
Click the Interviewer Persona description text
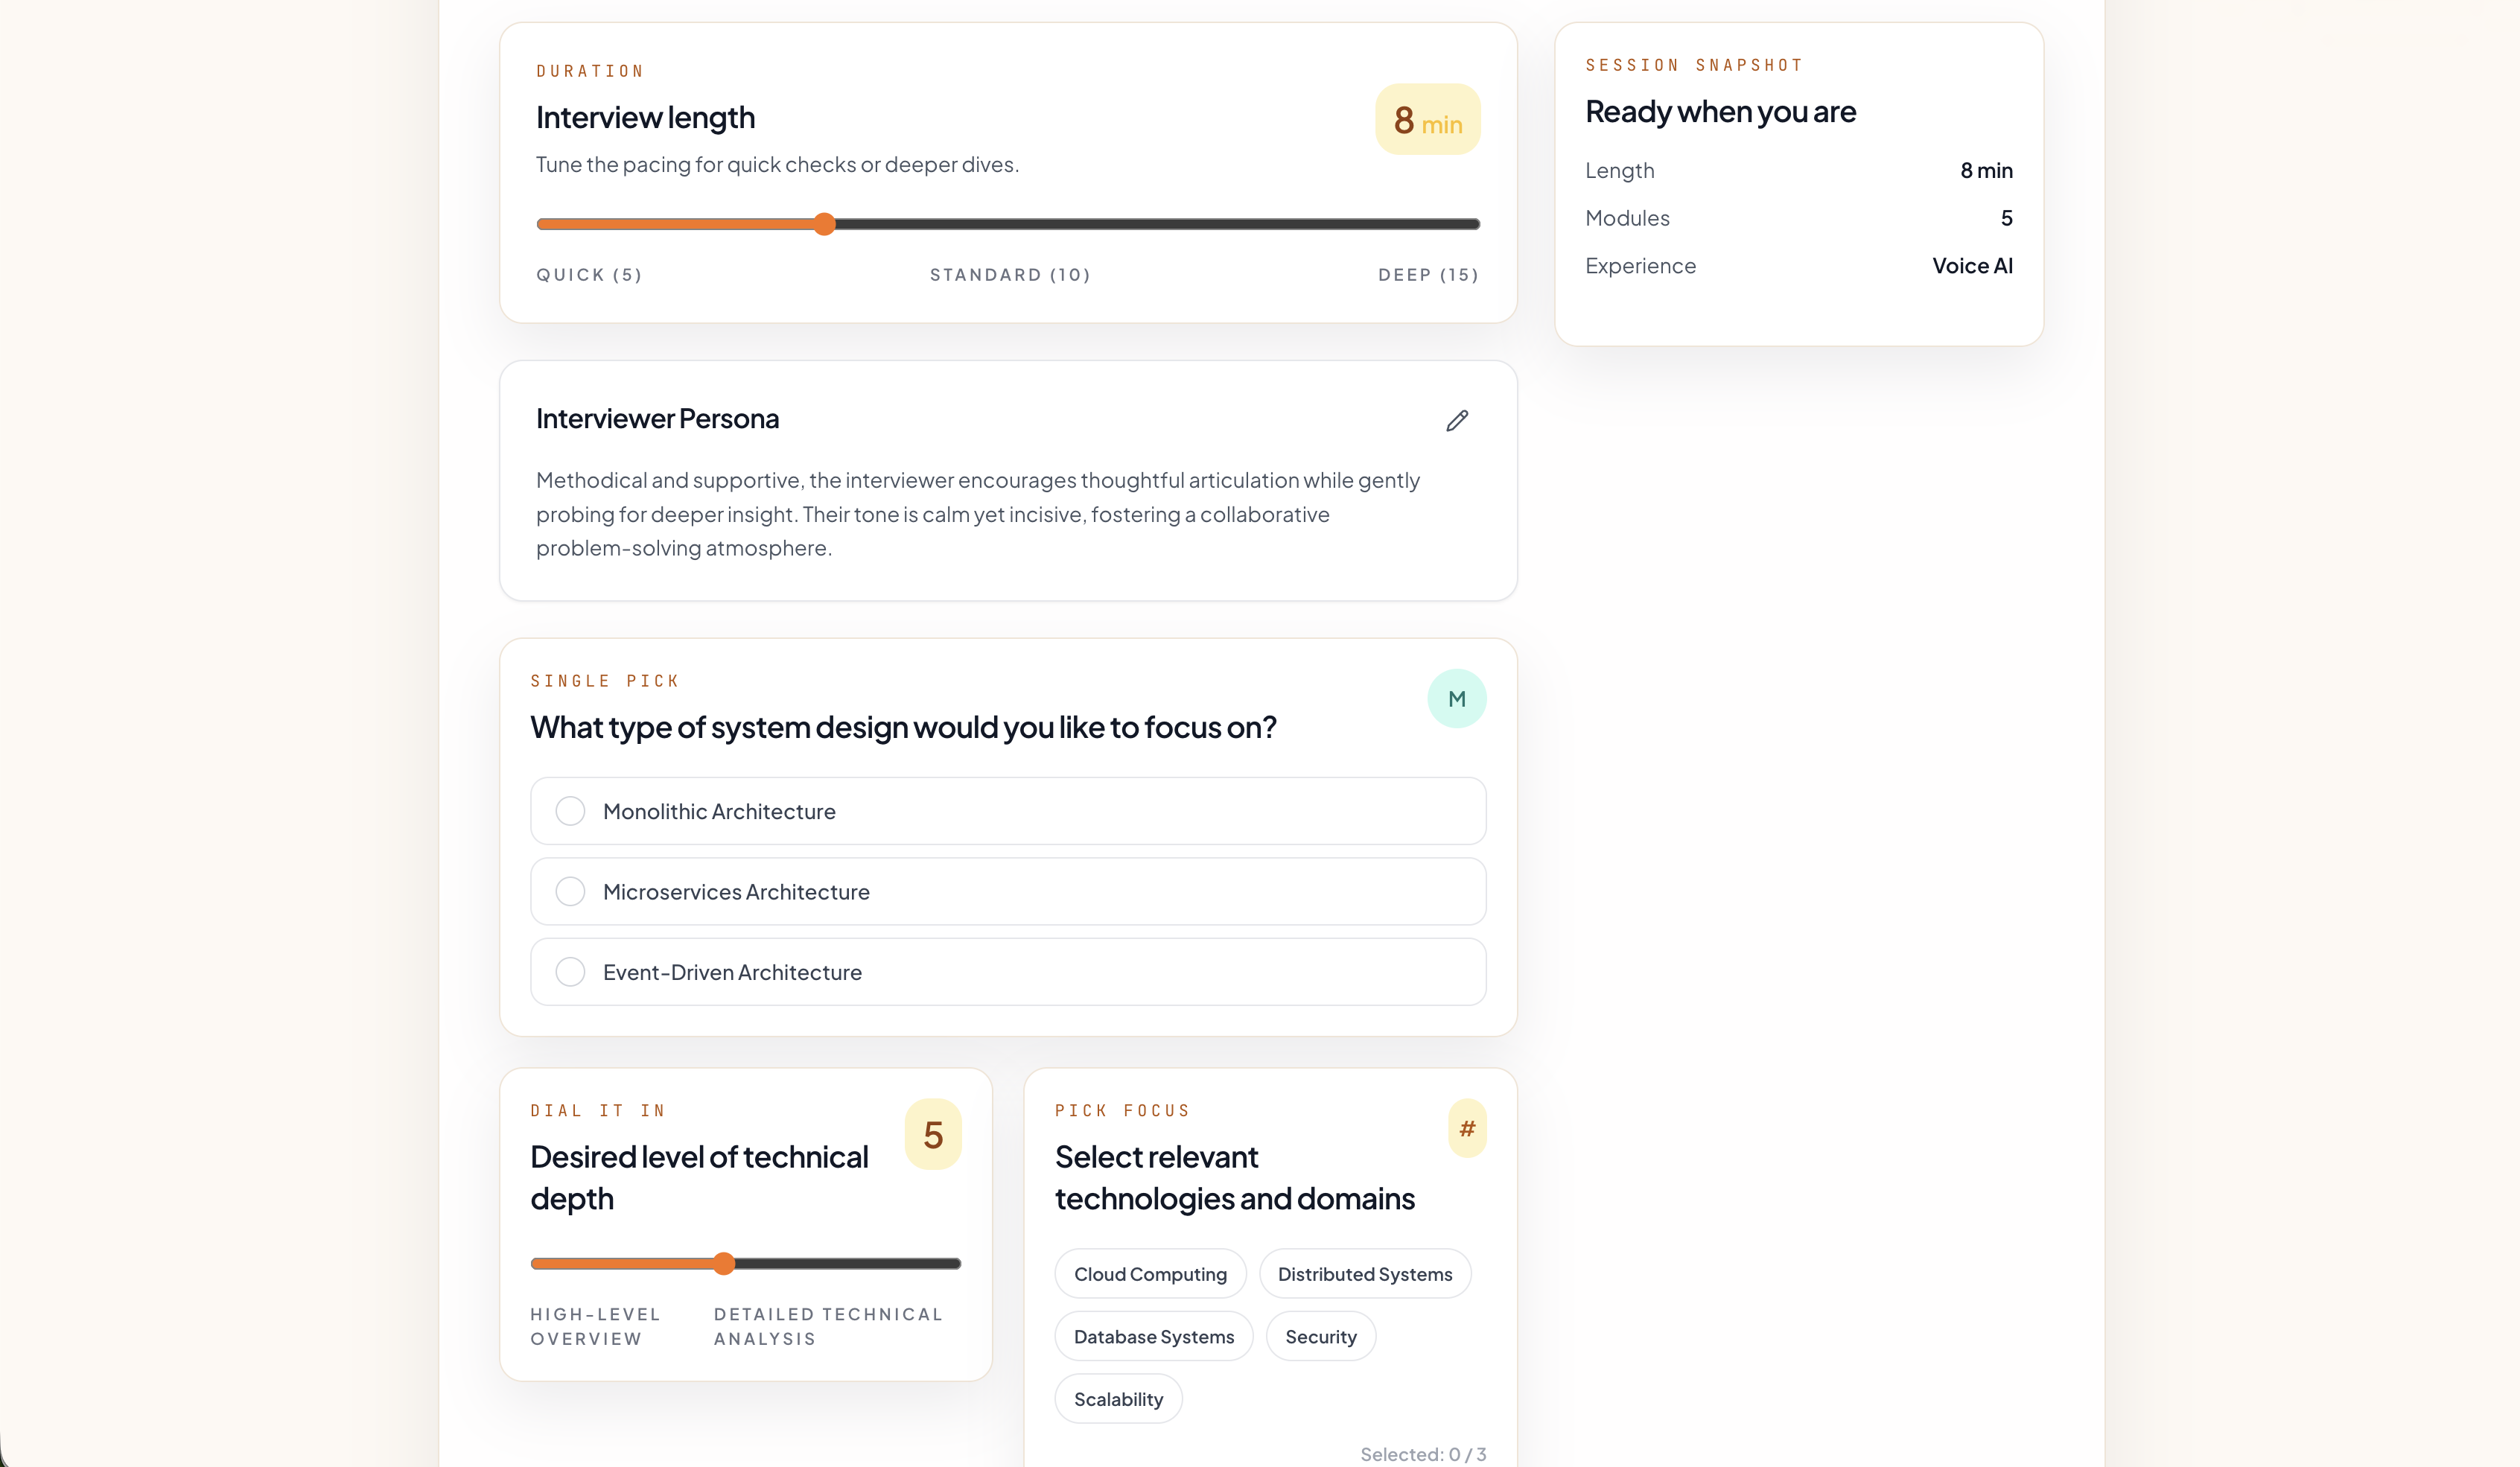(977, 514)
